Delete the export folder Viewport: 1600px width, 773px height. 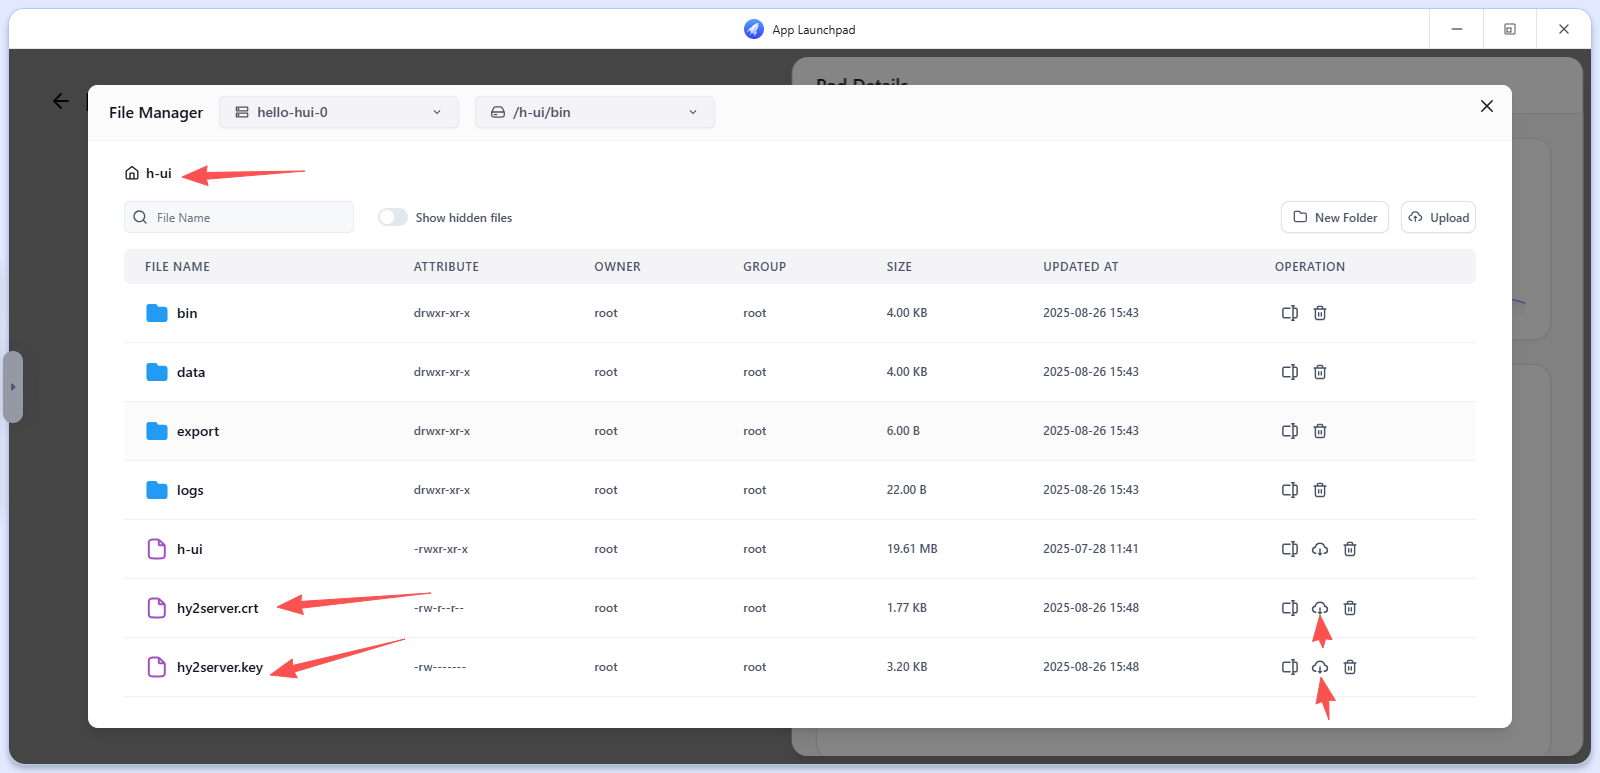pyautogui.click(x=1319, y=431)
